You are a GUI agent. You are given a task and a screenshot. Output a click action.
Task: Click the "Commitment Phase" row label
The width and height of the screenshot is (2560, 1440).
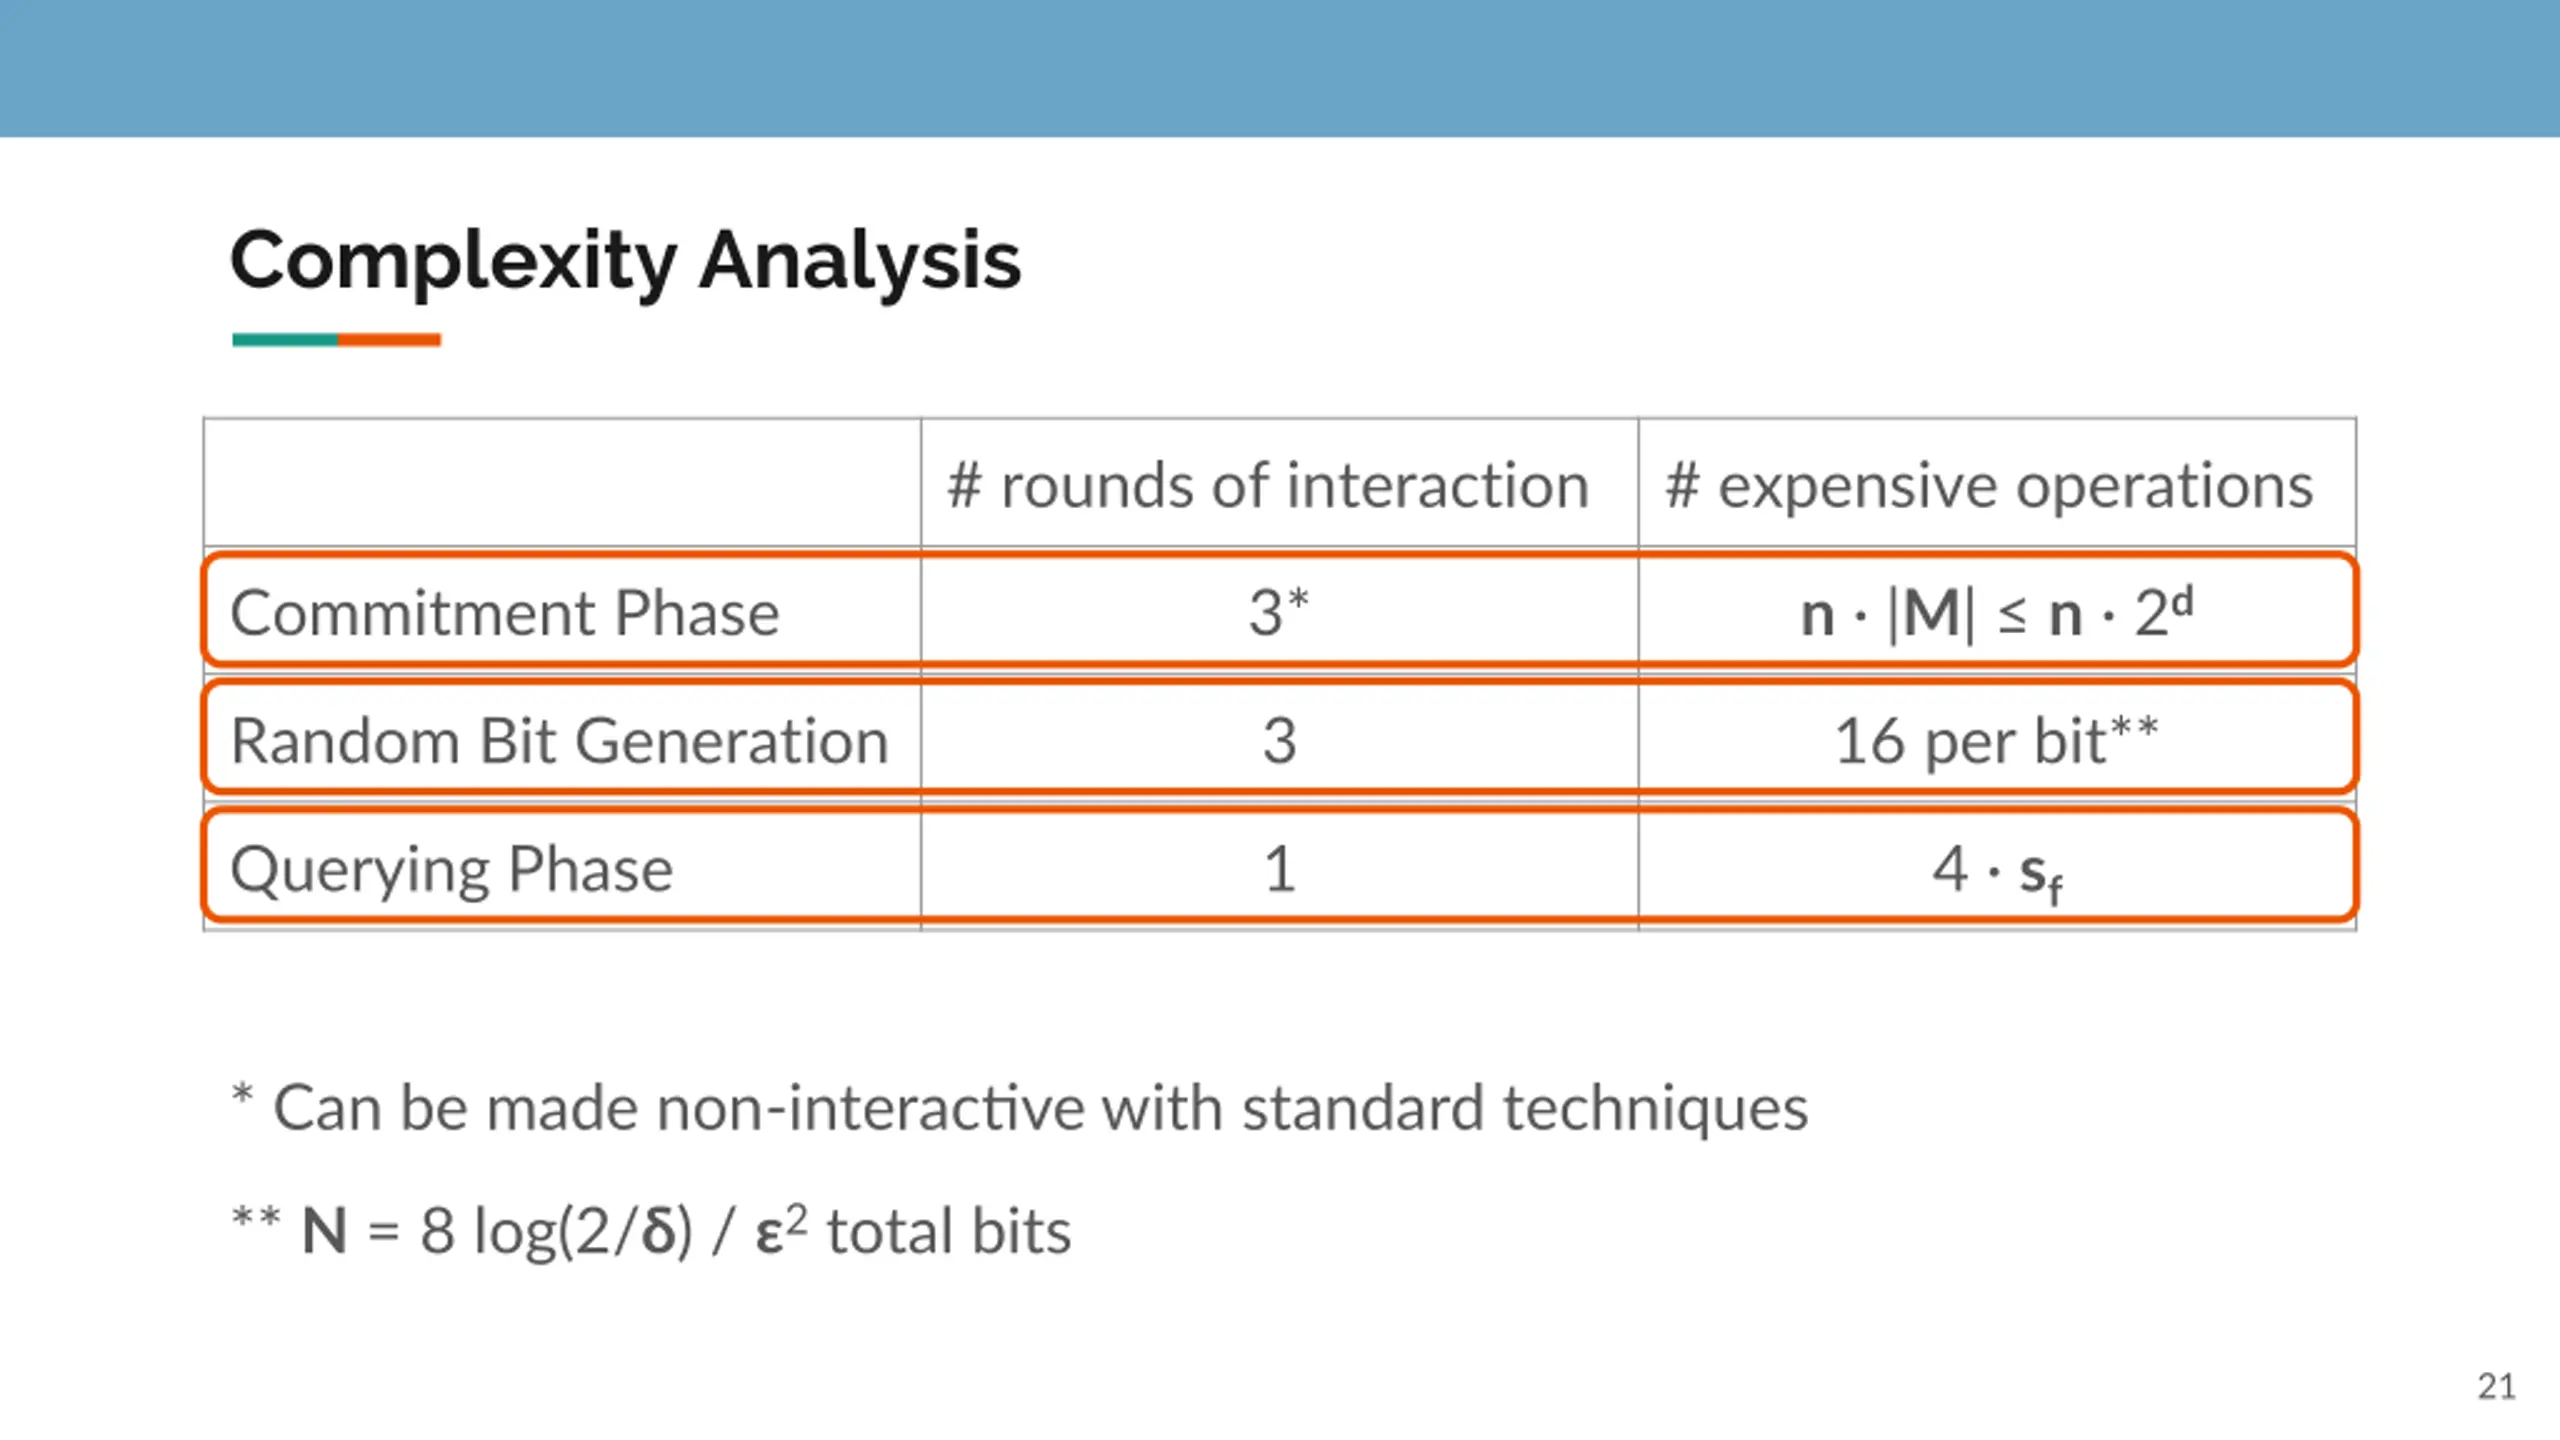(x=505, y=612)
